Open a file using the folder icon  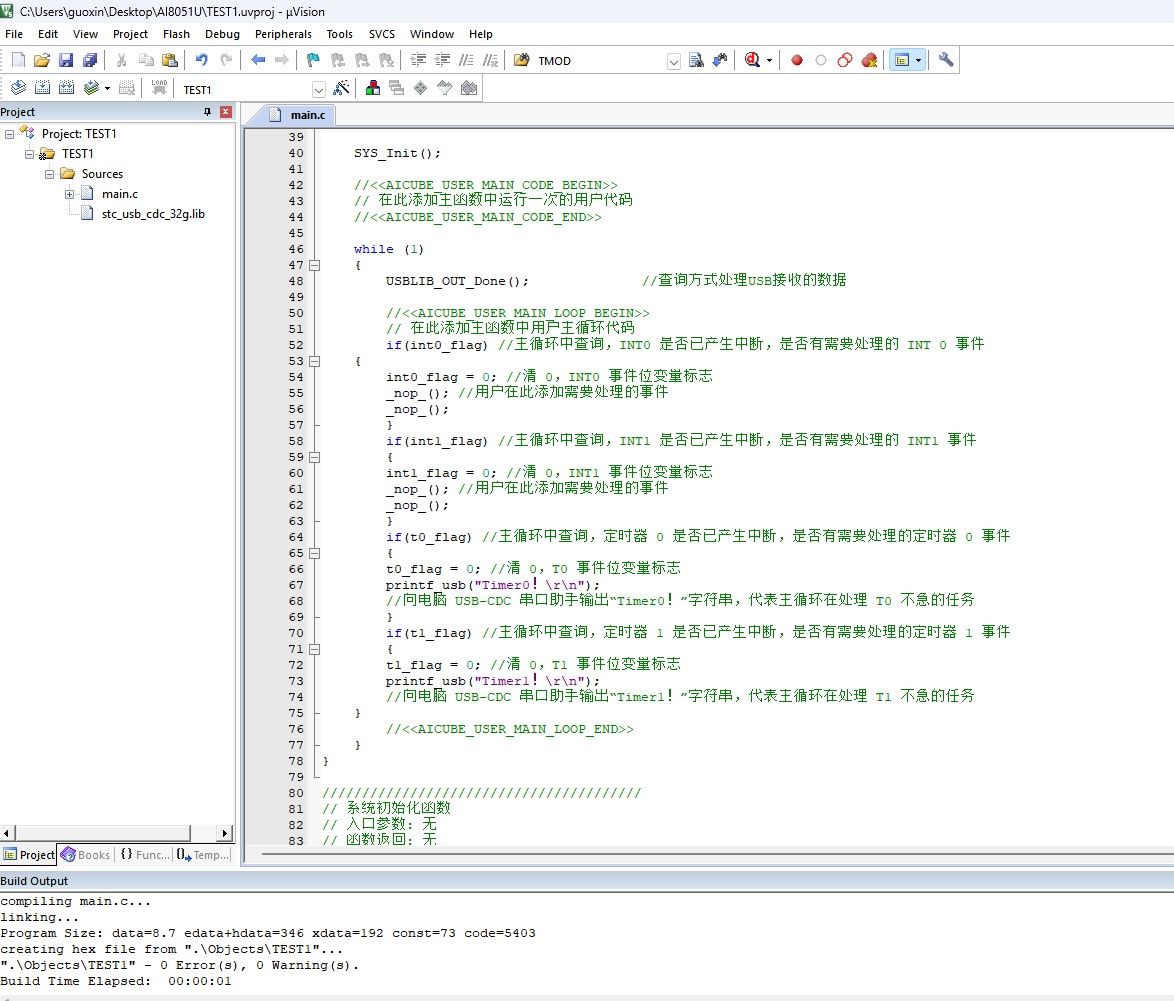pos(42,60)
